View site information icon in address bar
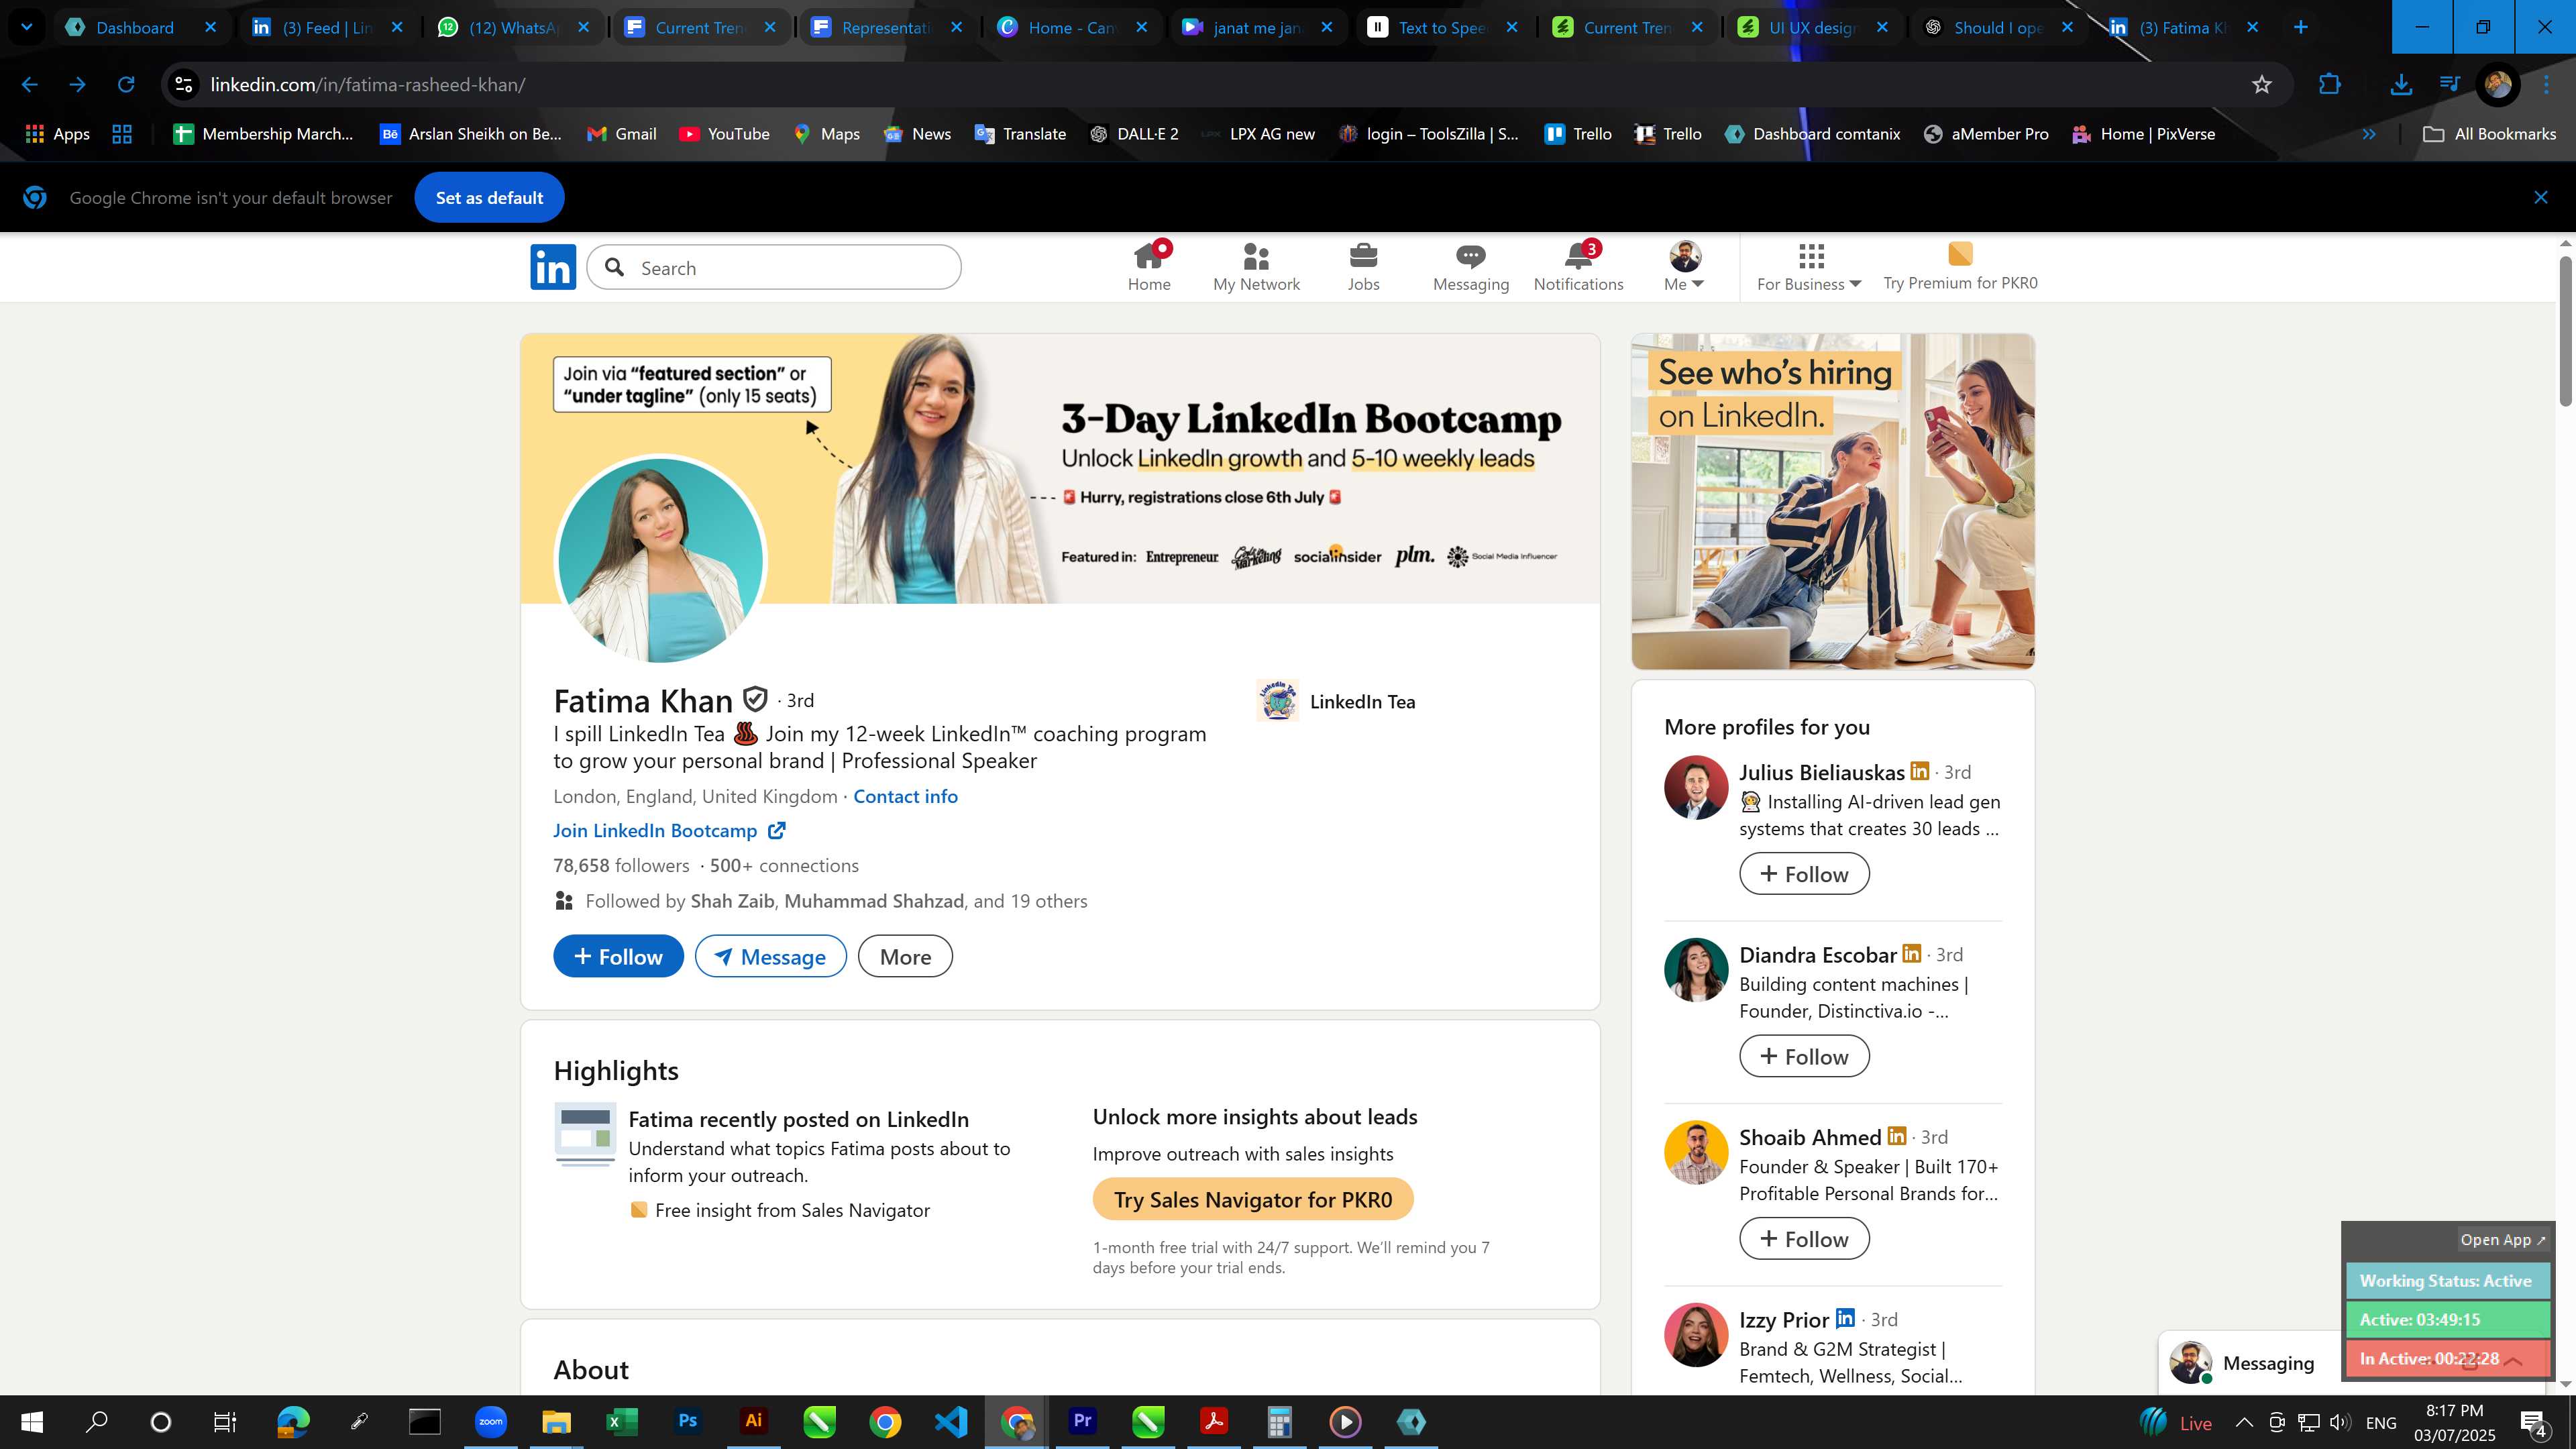Screen dimensions: 2576x1449 (x=184, y=85)
